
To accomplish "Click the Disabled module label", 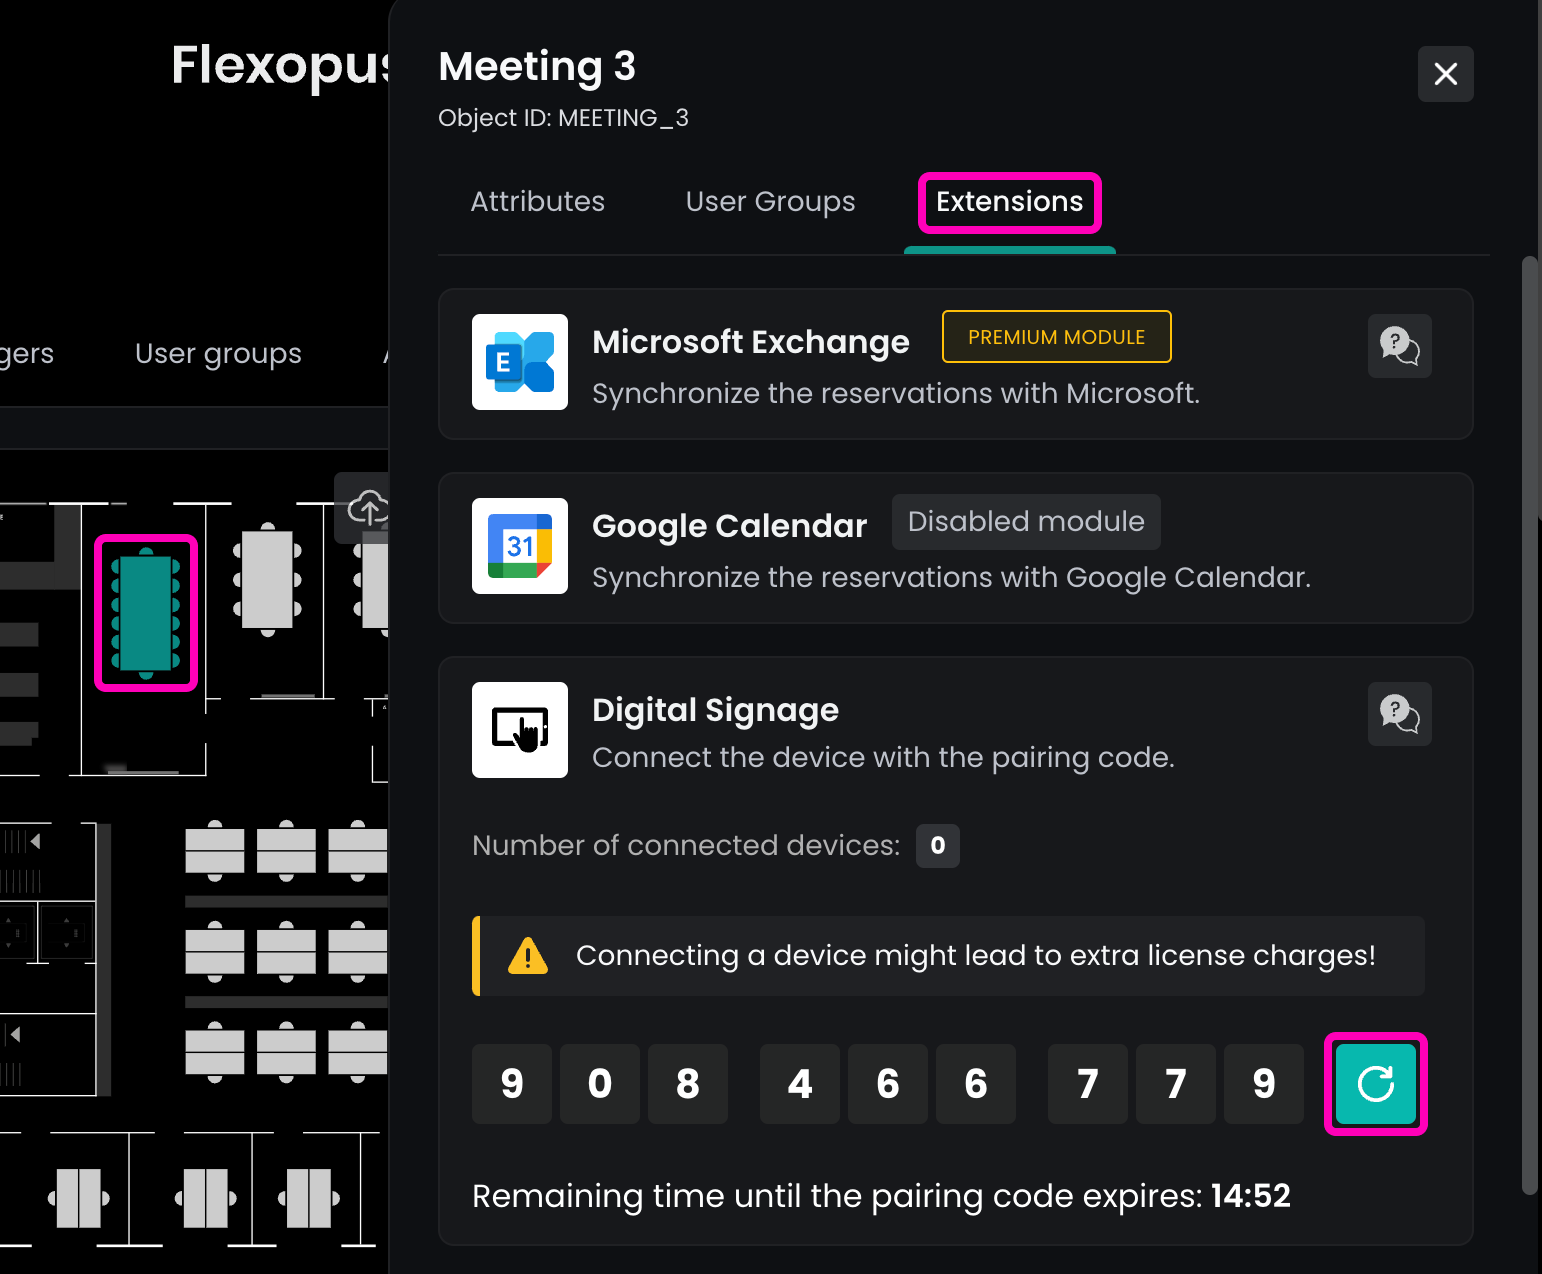I will [x=1025, y=522].
